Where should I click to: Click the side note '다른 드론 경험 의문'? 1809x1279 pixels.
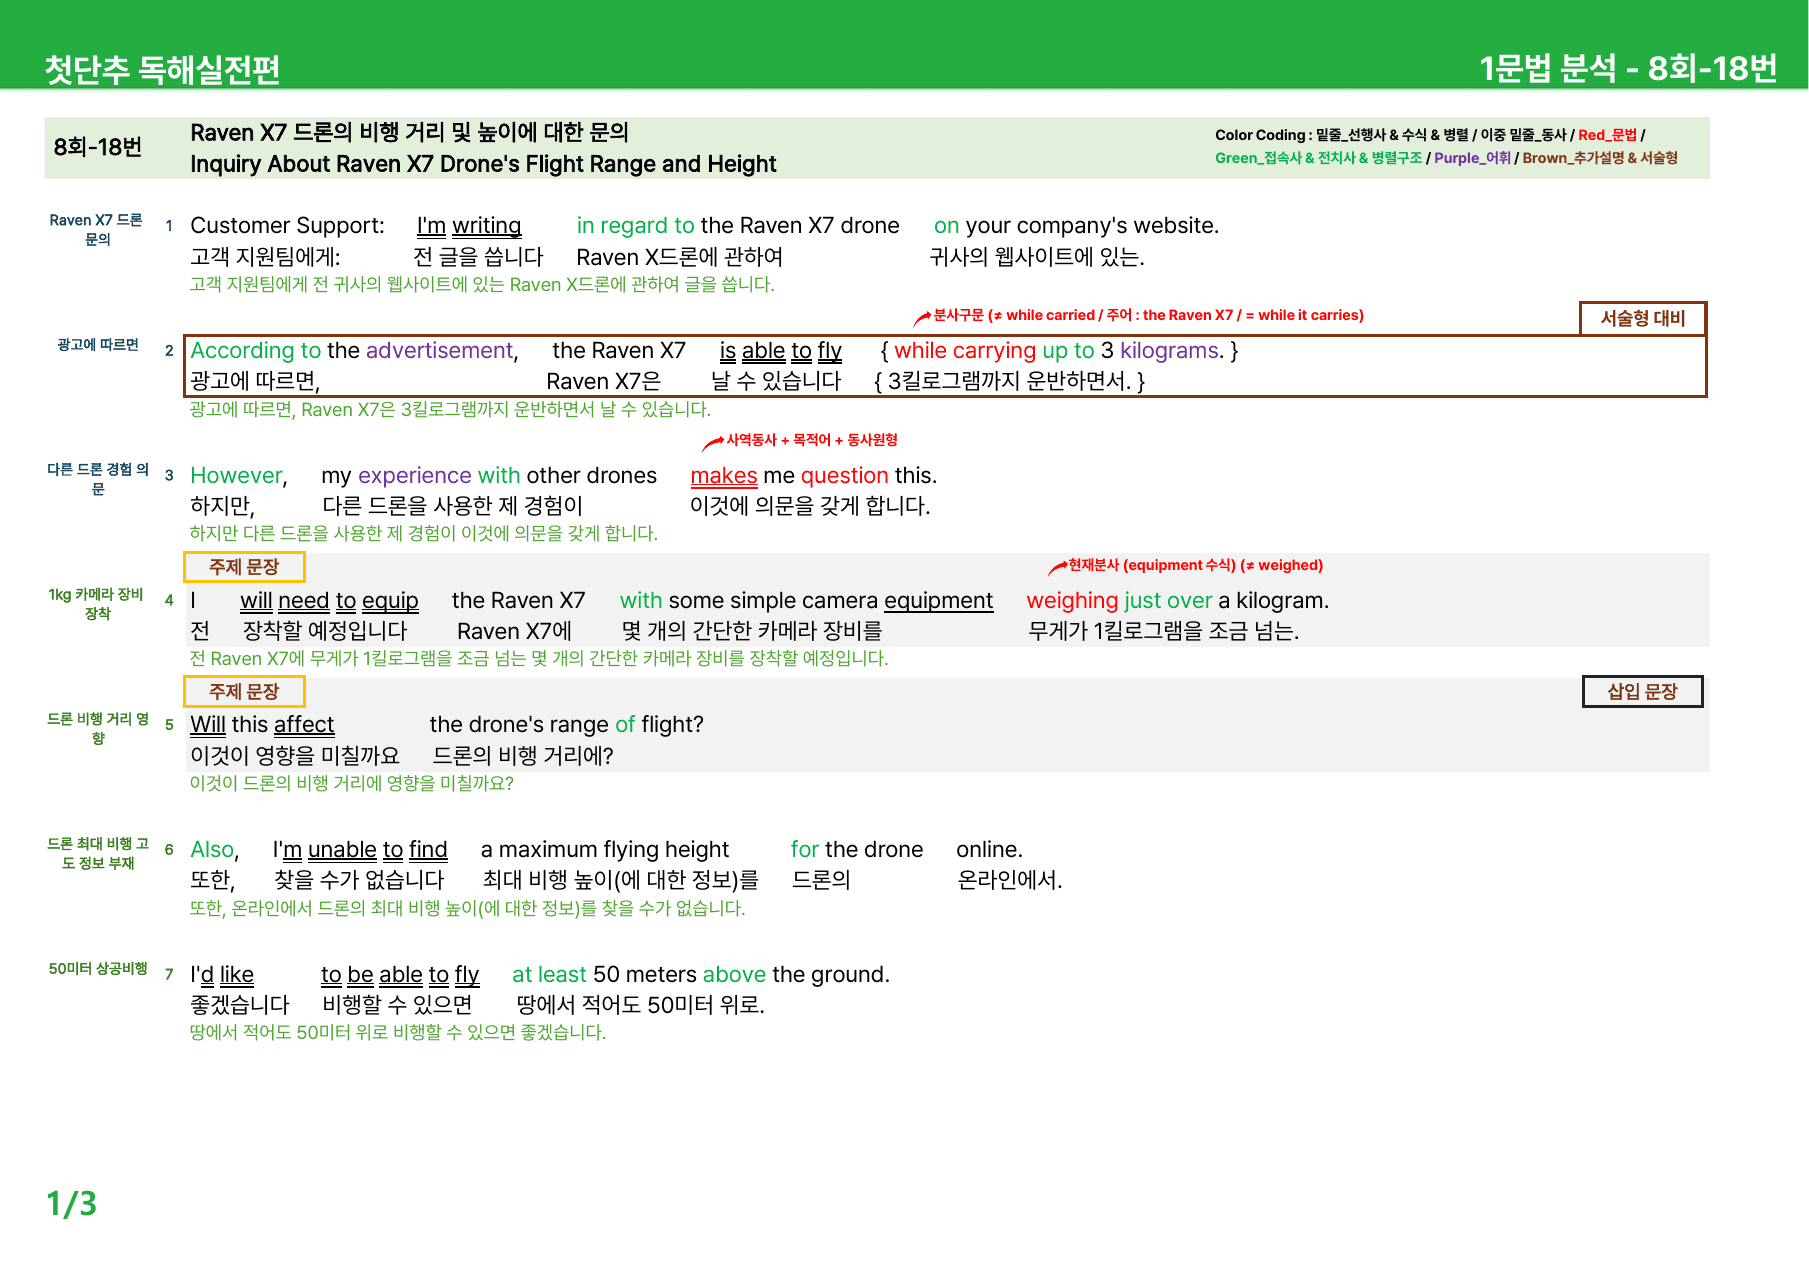click(x=97, y=479)
